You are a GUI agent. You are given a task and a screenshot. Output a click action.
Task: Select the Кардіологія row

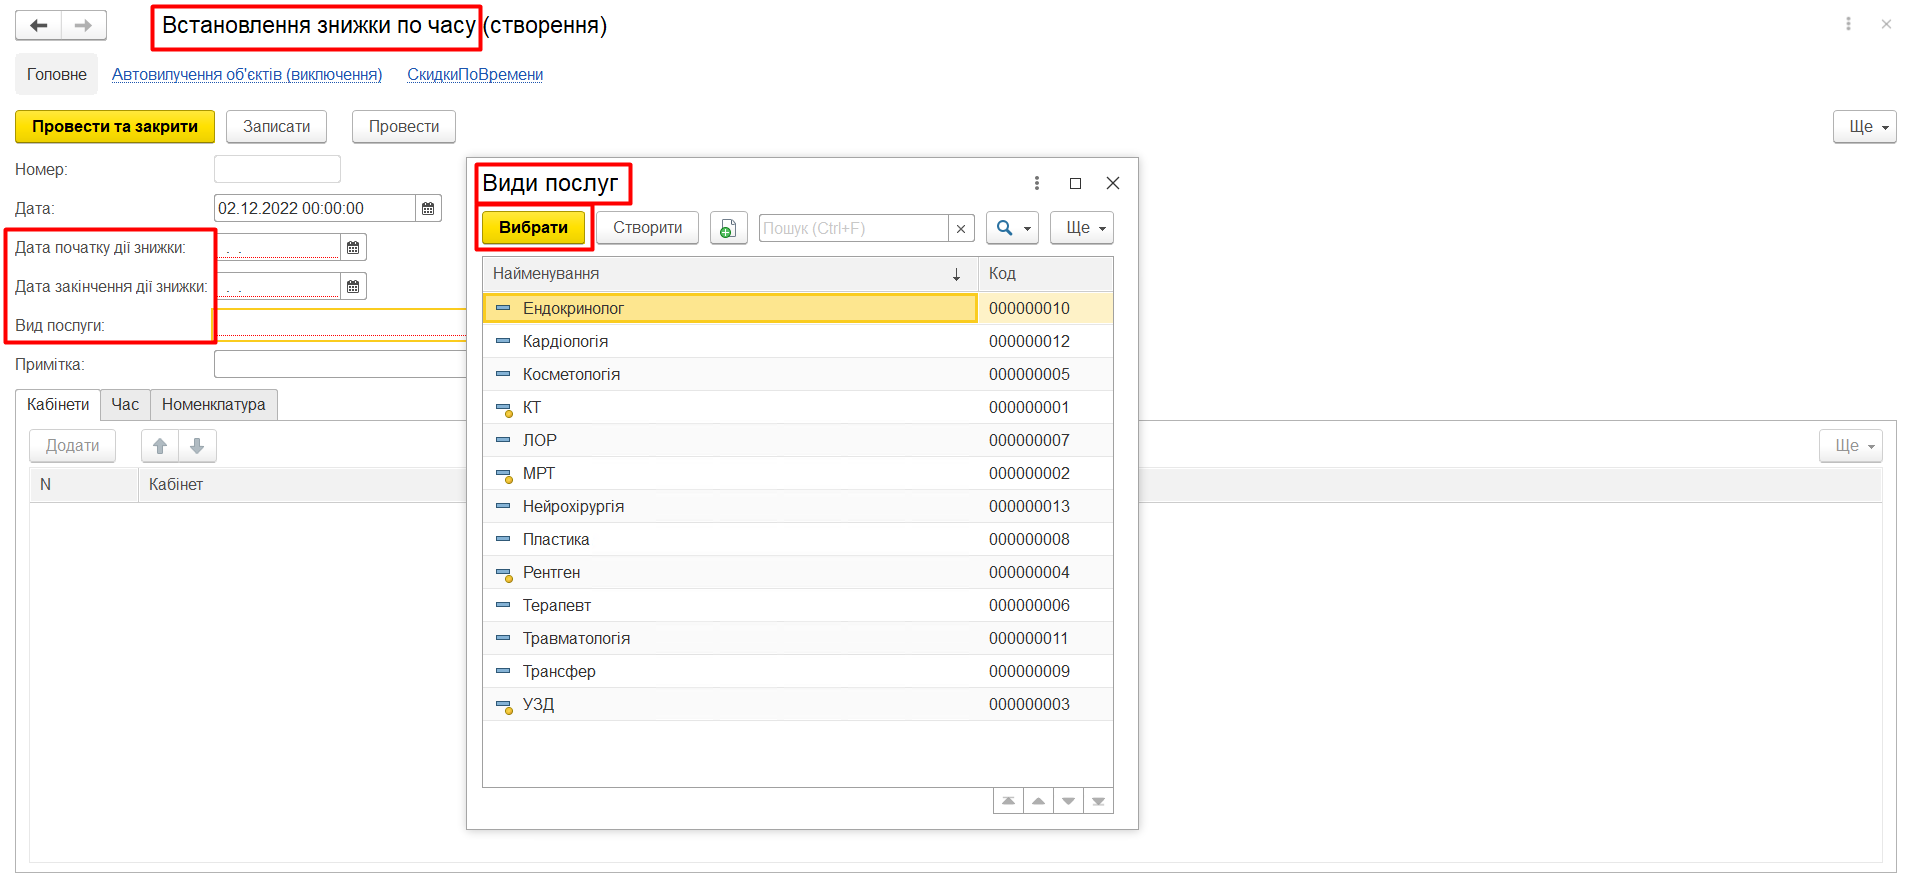(x=565, y=342)
